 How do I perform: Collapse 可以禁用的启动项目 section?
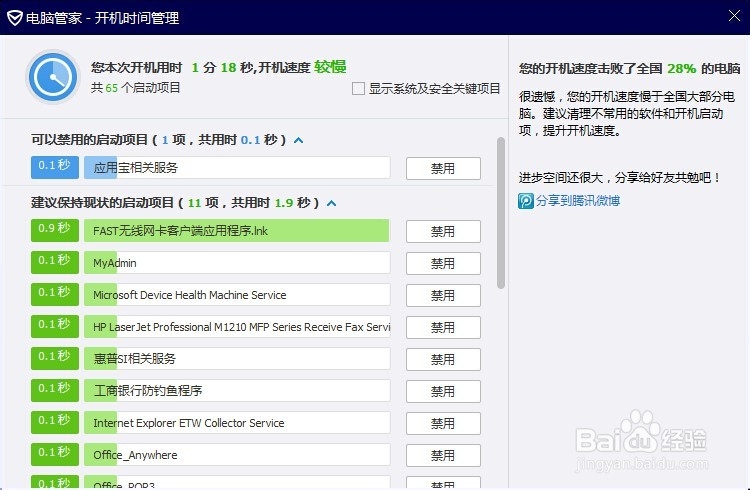(298, 140)
